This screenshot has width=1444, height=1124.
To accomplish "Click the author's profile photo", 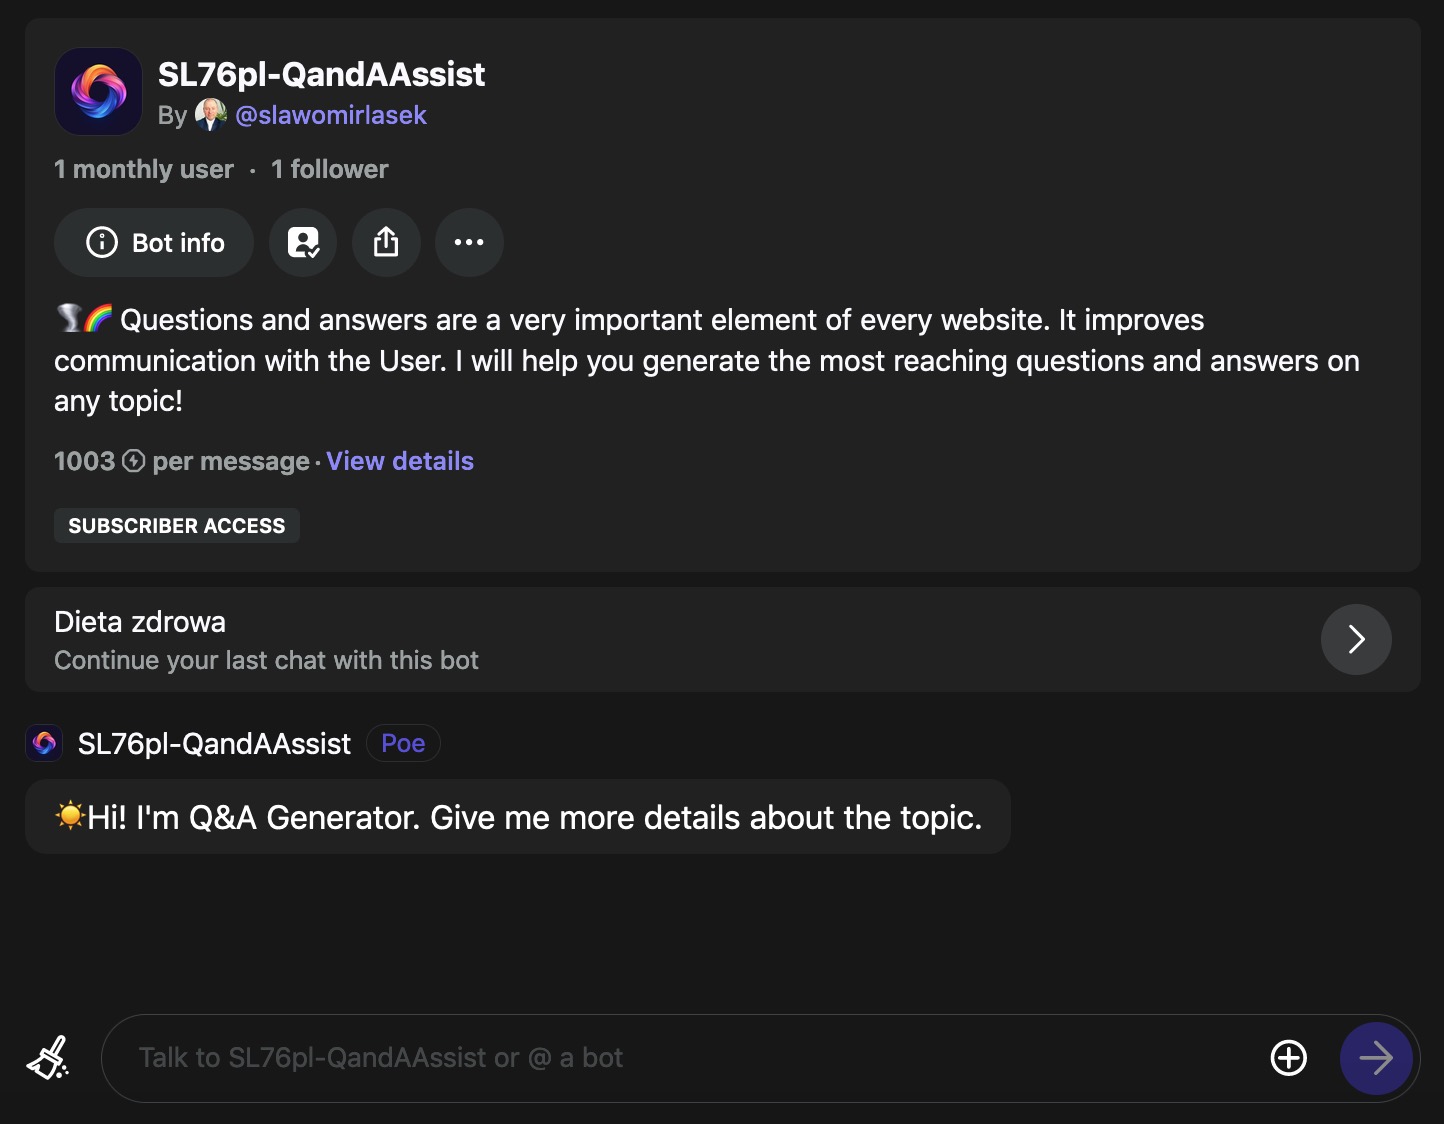I will (210, 115).
